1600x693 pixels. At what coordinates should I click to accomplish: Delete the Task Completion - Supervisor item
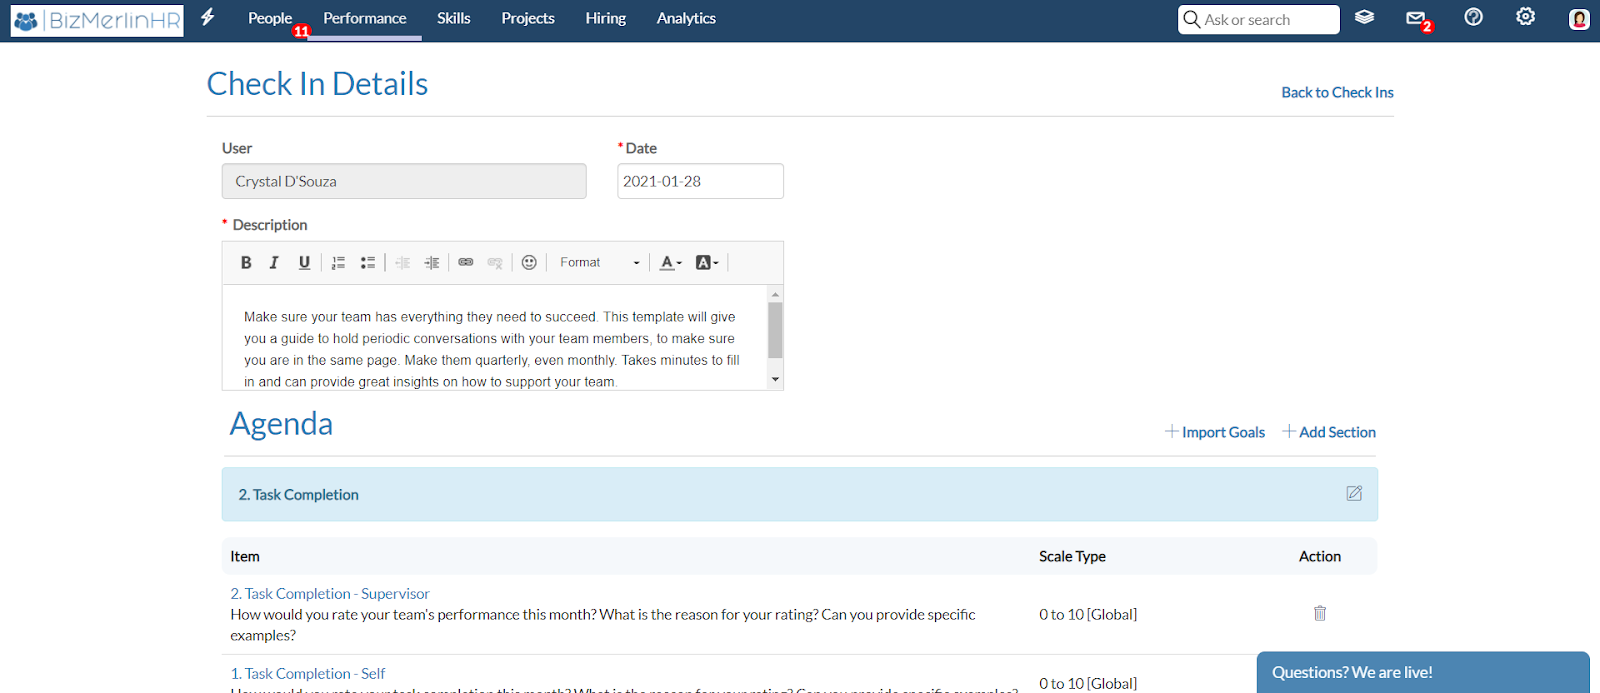pyautogui.click(x=1320, y=614)
